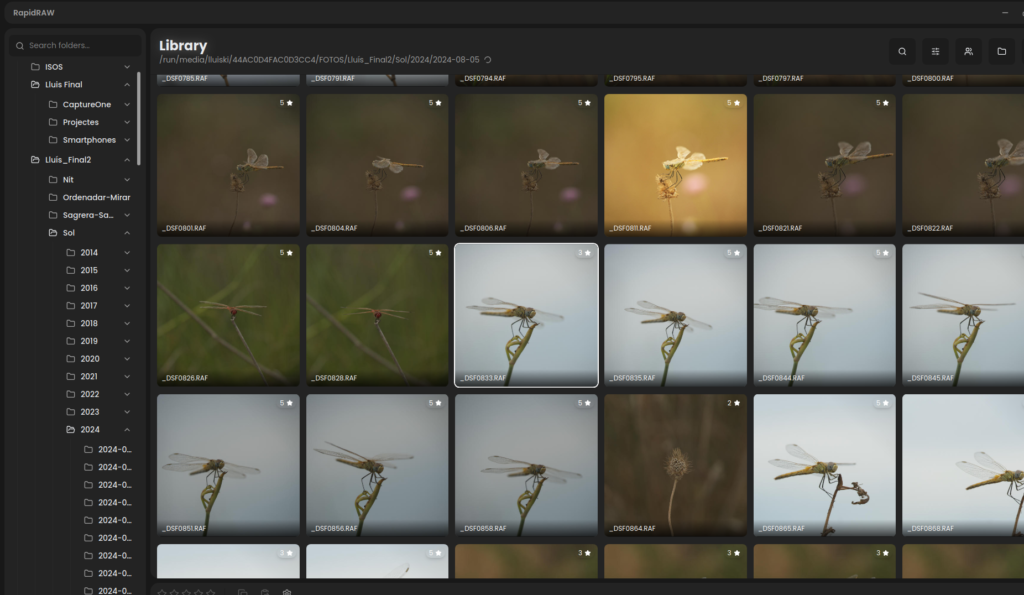
Task: Select the _DSF0804.RAF thumbnail
Action: (377, 165)
